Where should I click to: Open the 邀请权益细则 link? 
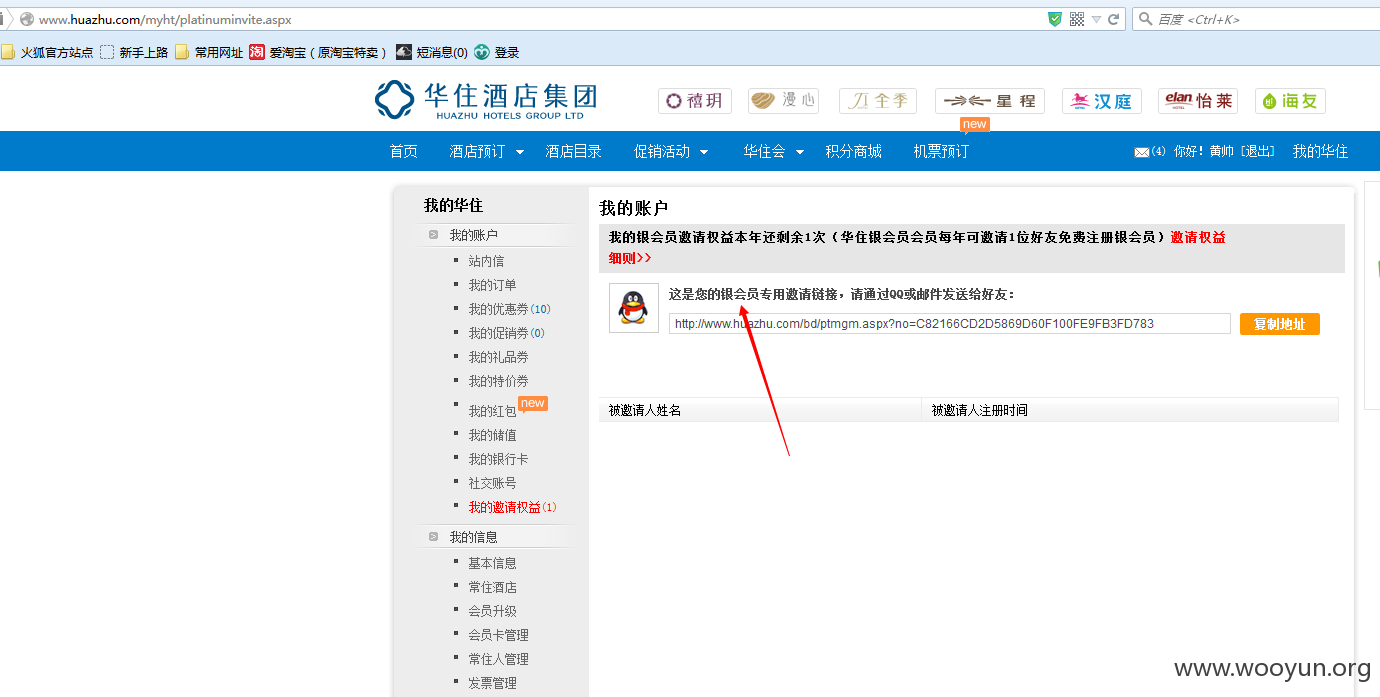pyautogui.click(x=1198, y=238)
